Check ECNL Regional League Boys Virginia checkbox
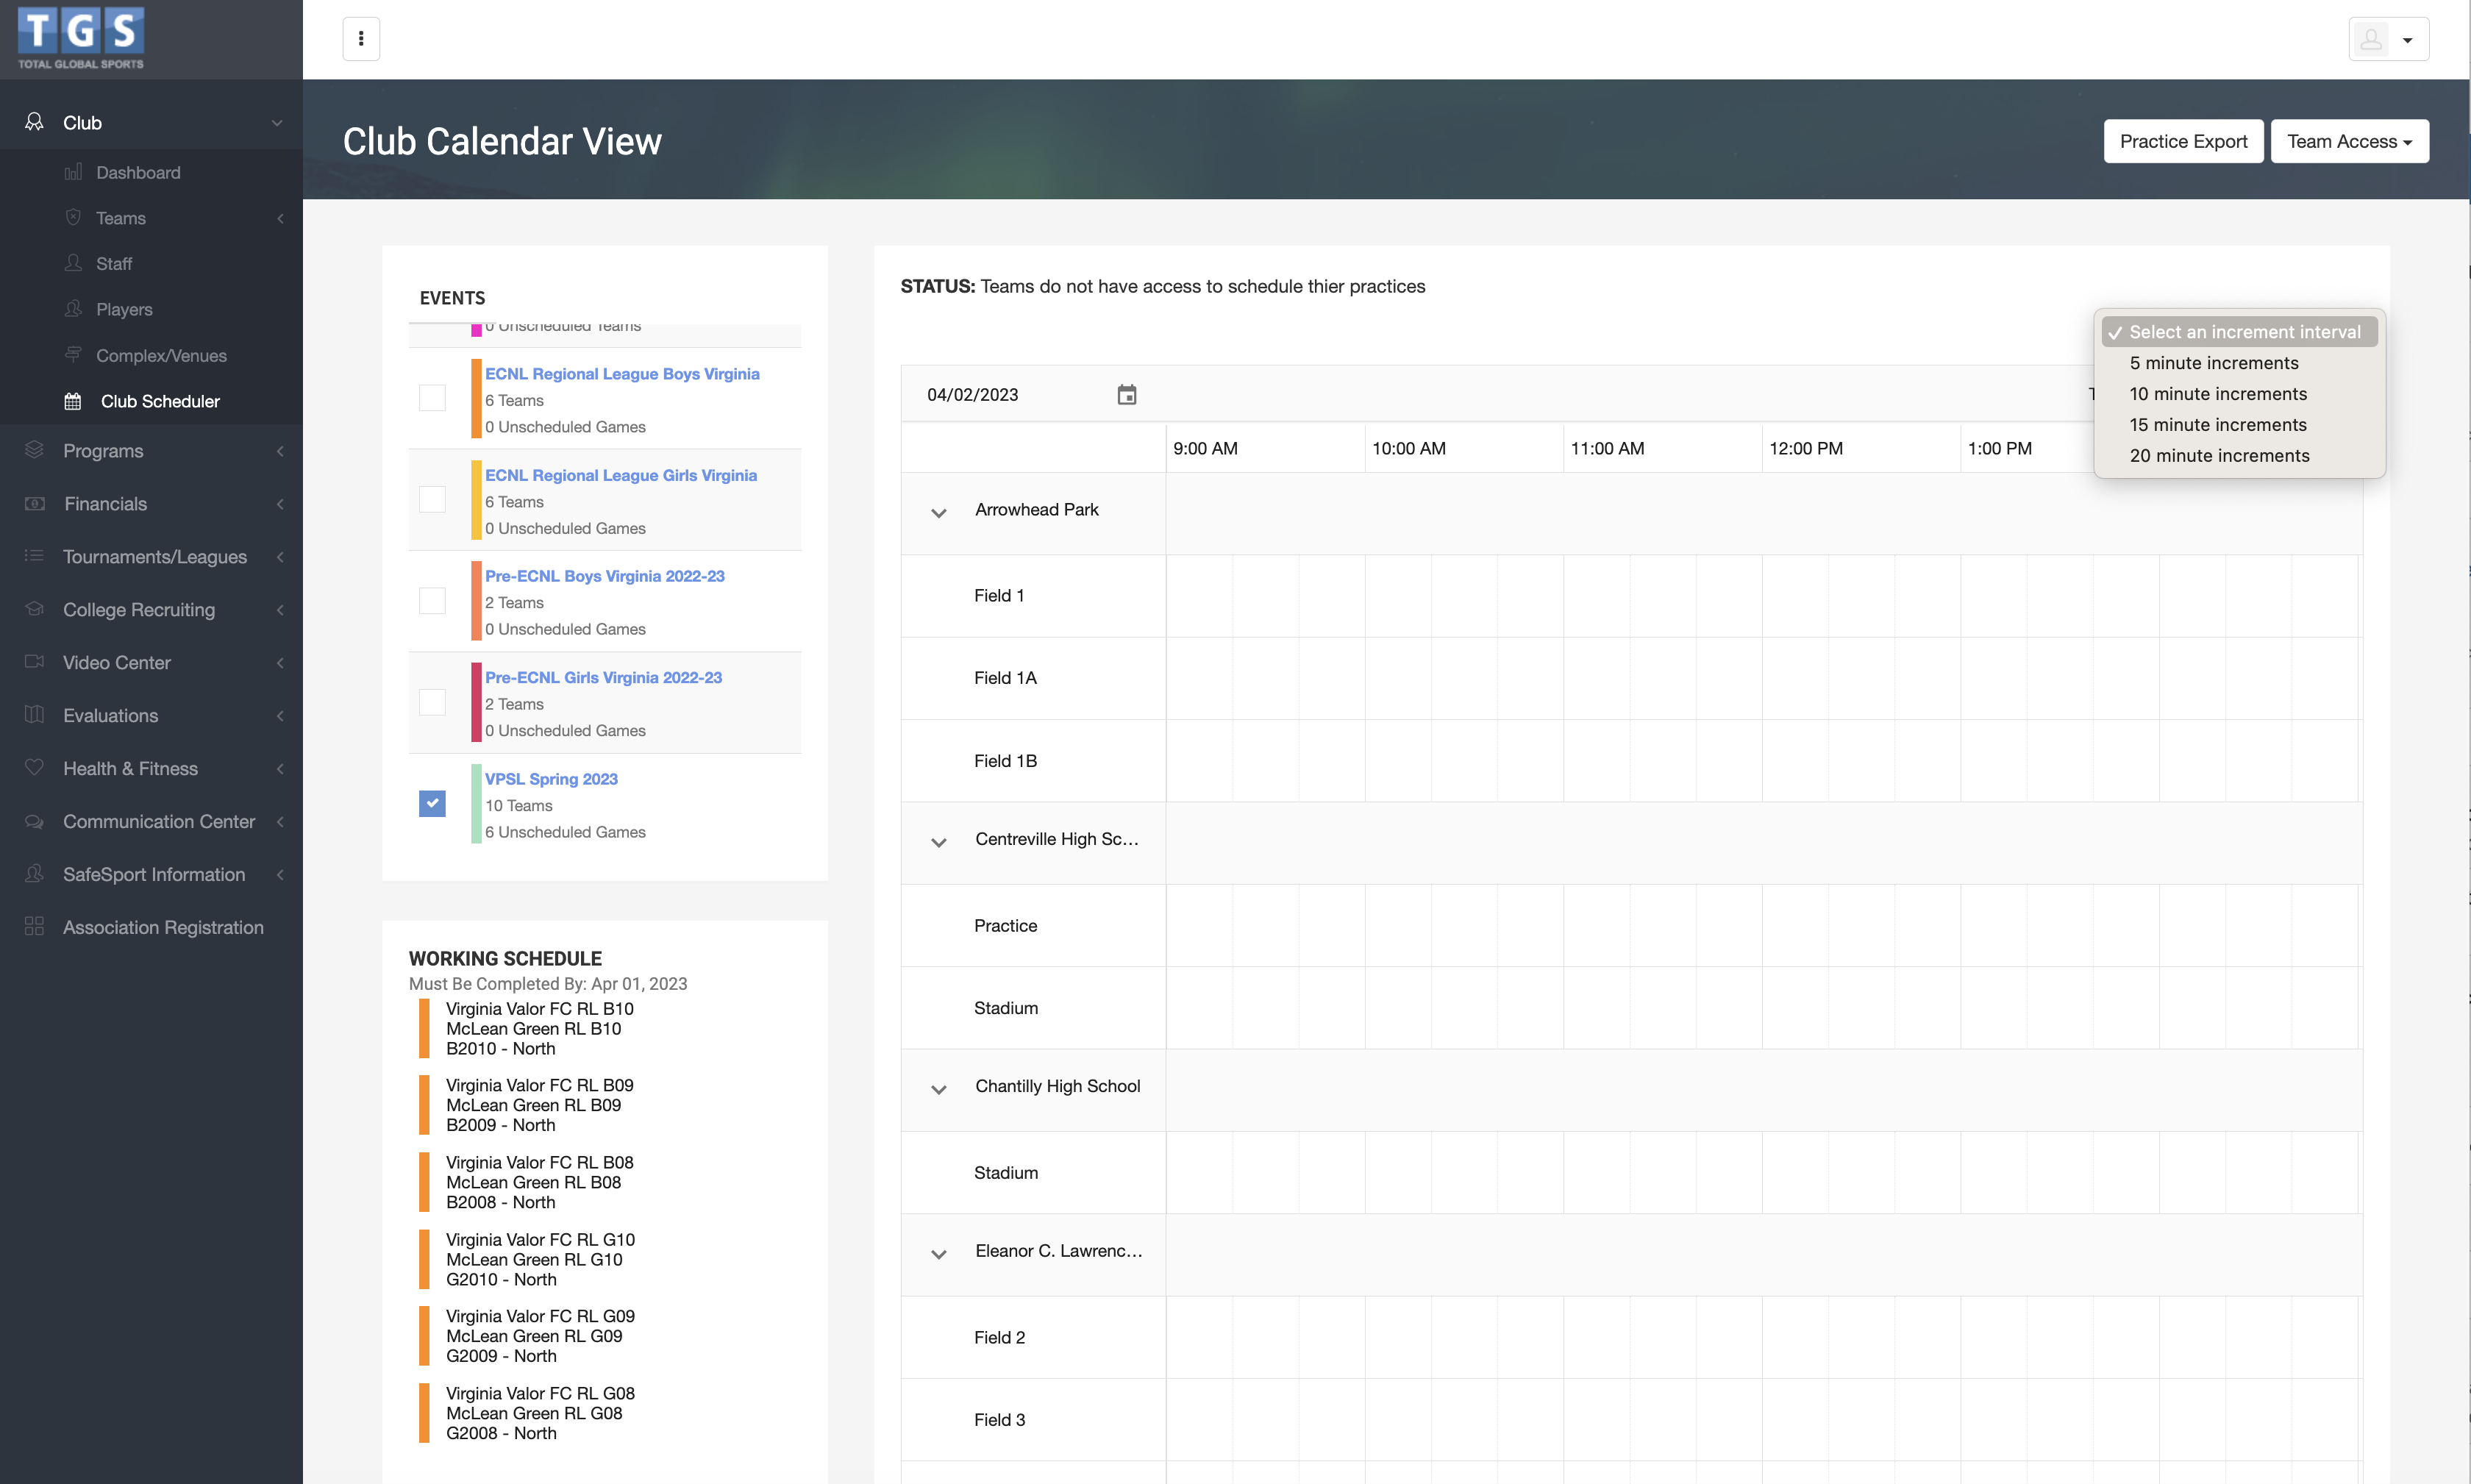The image size is (2471, 1484). pos(432,398)
